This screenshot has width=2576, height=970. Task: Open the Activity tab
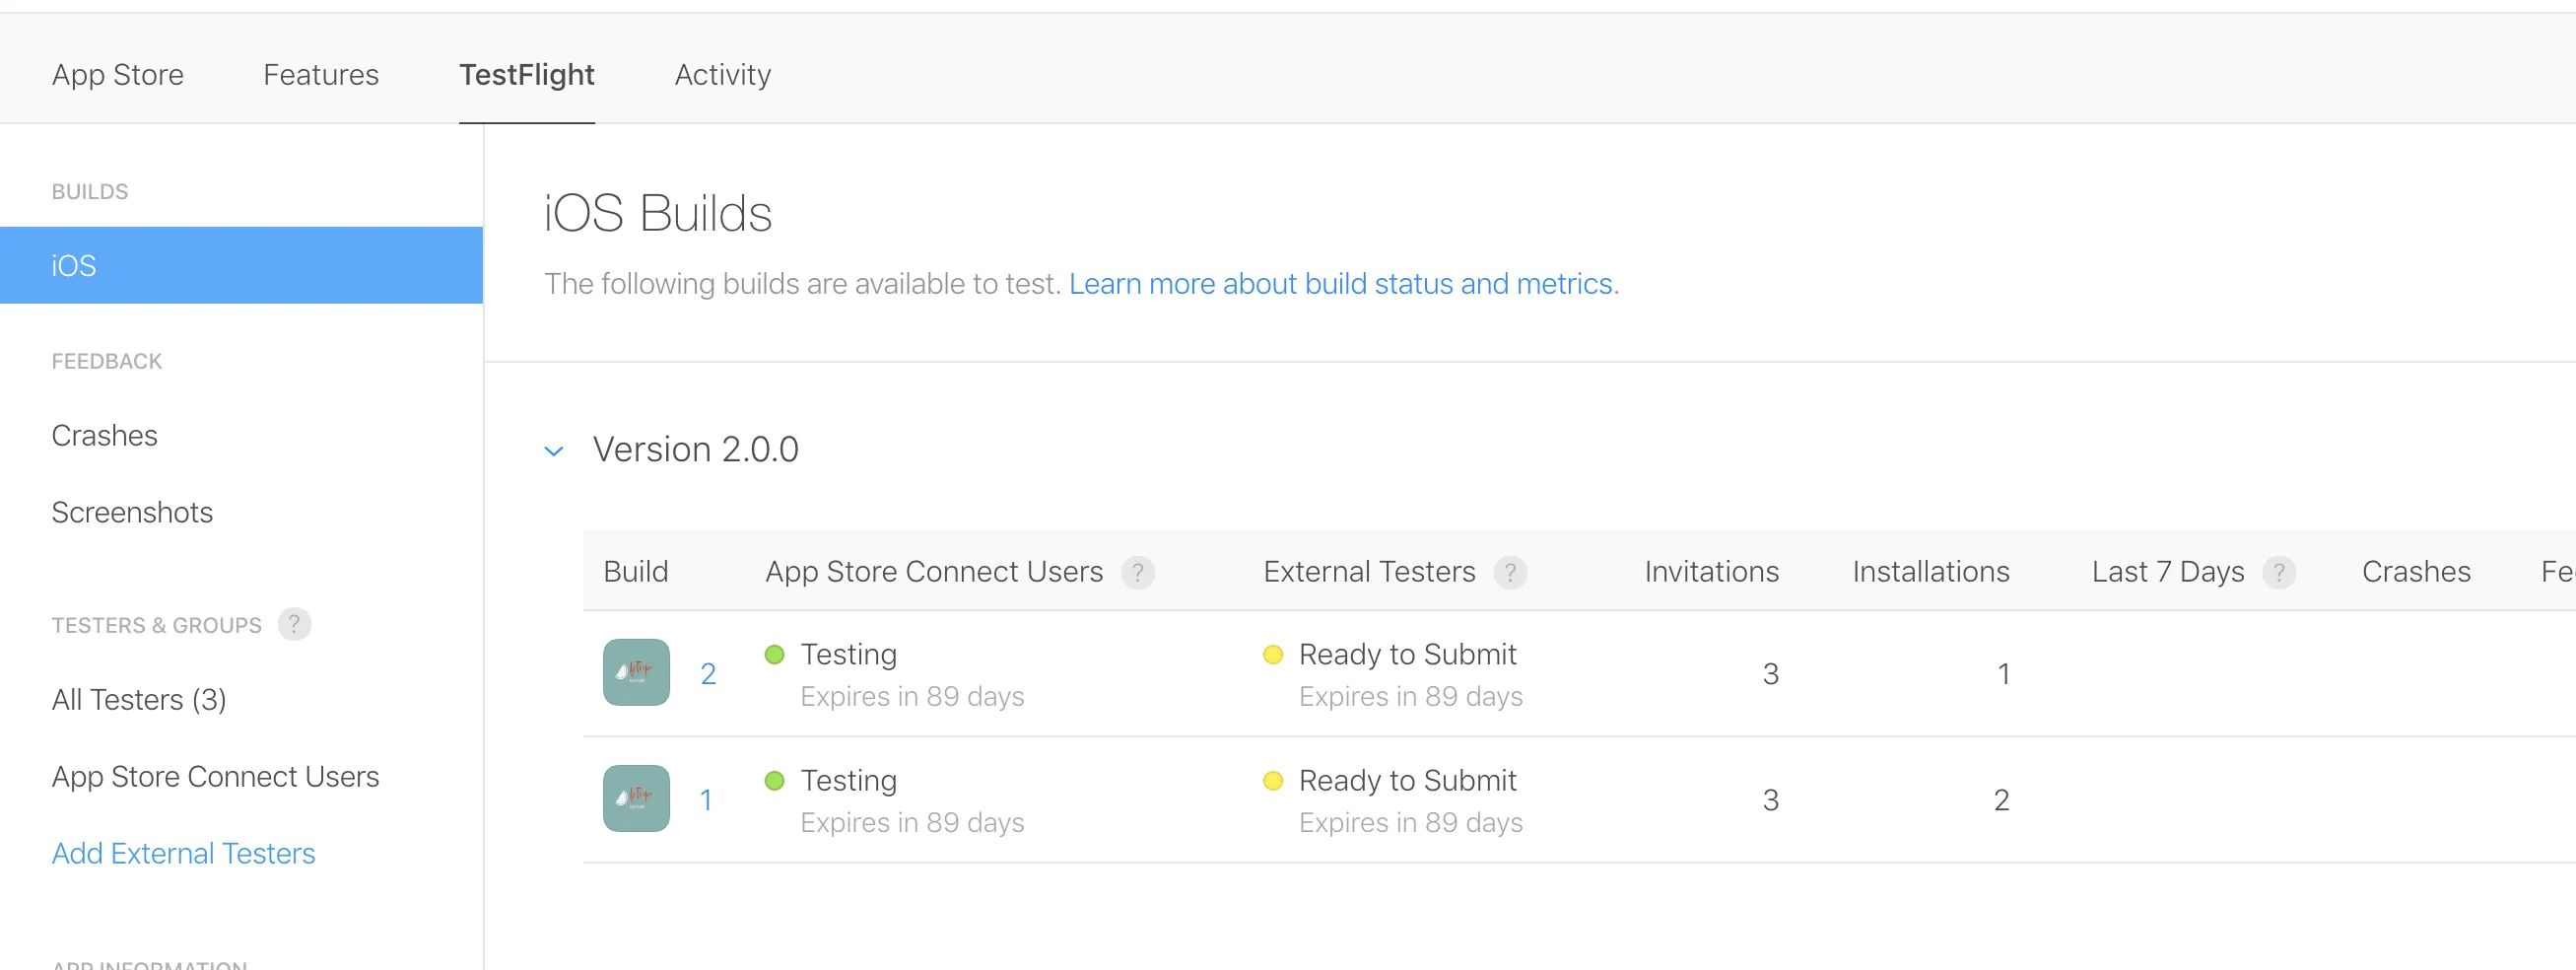722,75
